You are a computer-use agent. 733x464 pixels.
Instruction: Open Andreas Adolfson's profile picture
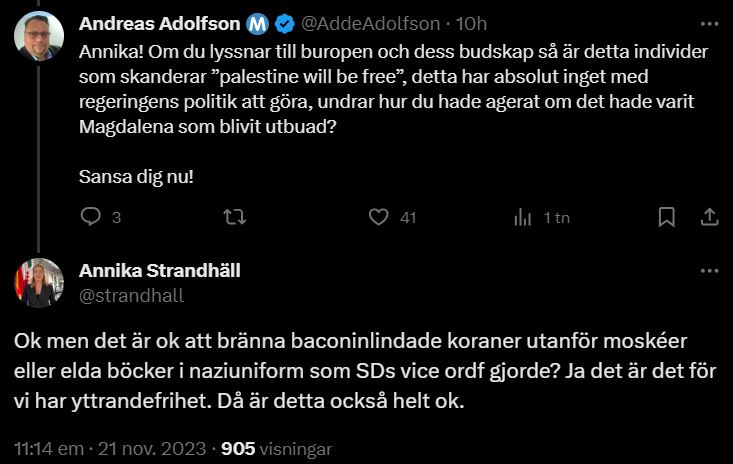coord(39,36)
